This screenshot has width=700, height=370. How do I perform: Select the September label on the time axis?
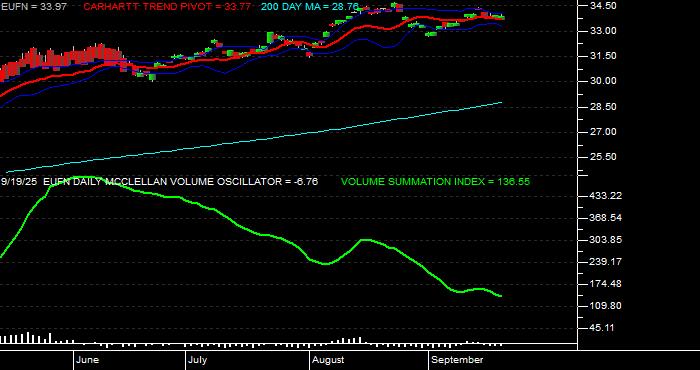(458, 360)
